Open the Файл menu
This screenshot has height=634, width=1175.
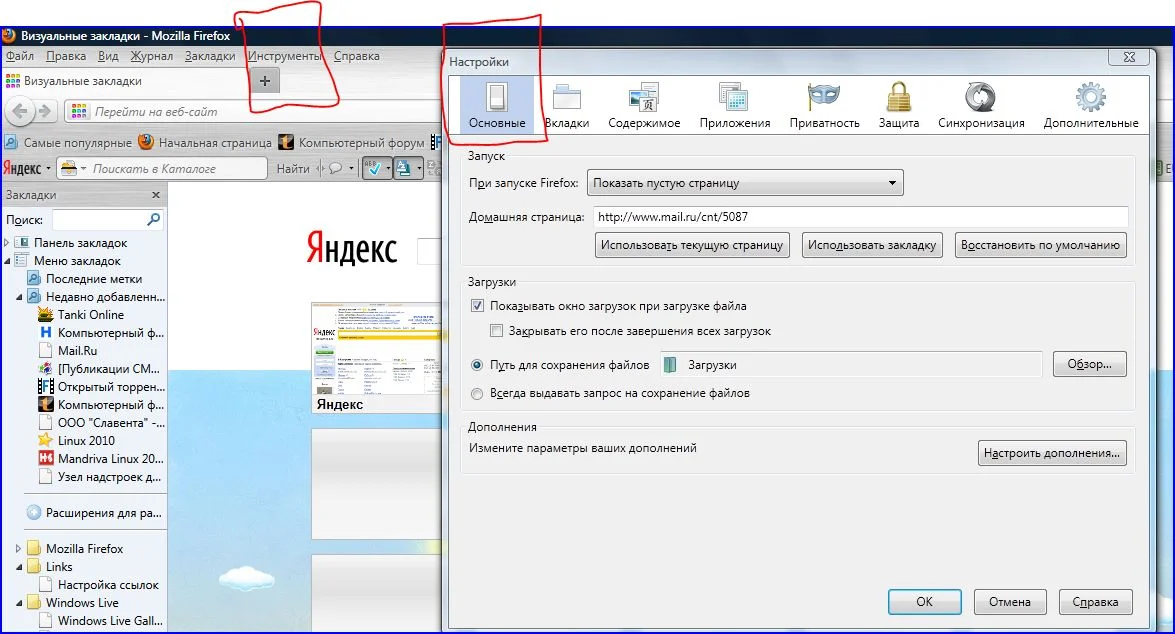coord(19,56)
